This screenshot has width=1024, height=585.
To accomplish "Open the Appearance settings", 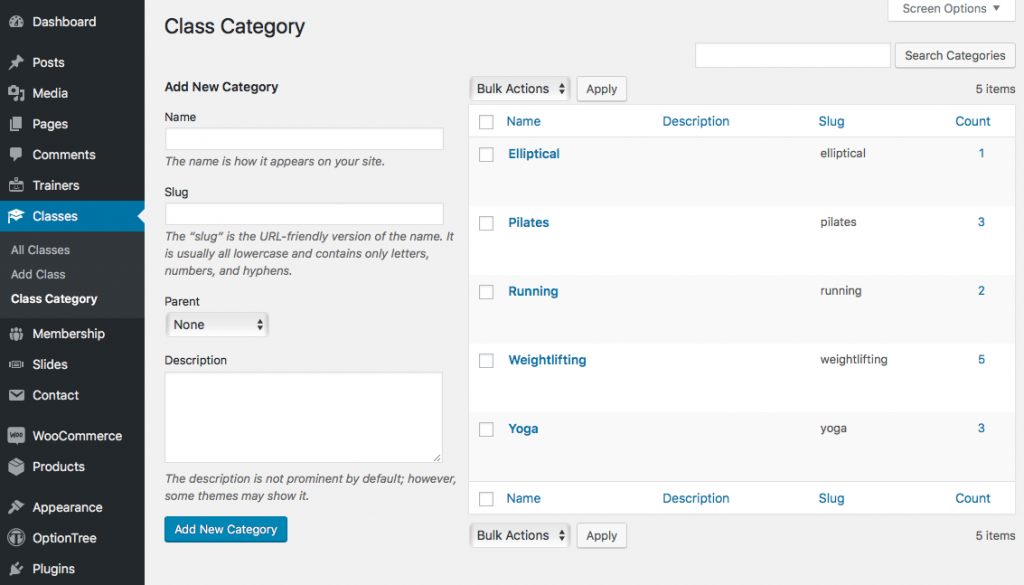I will coord(65,507).
